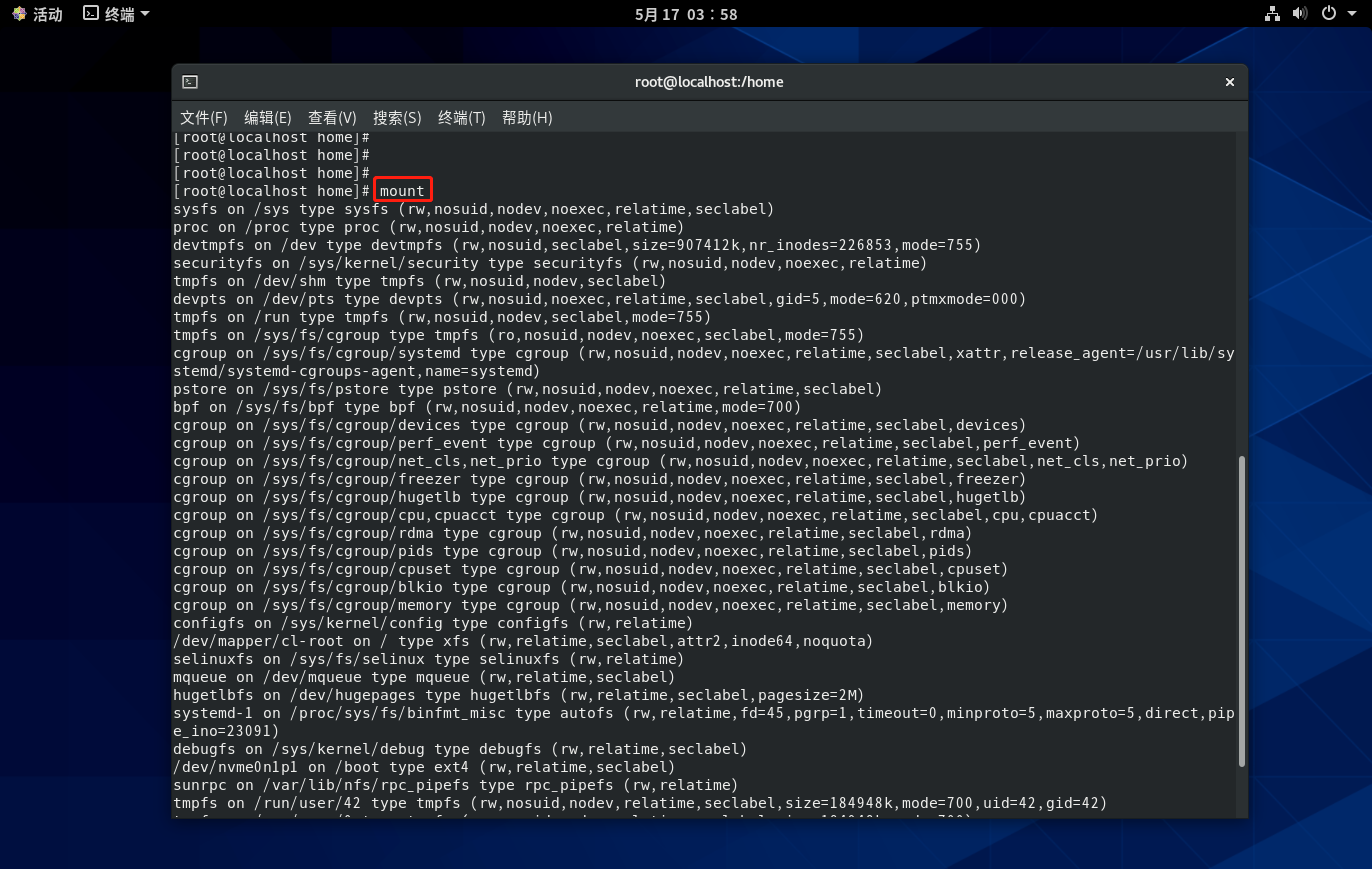Image resolution: width=1372 pixels, height=869 pixels.
Task: Click the power icon in top bar
Action: pos(1329,14)
